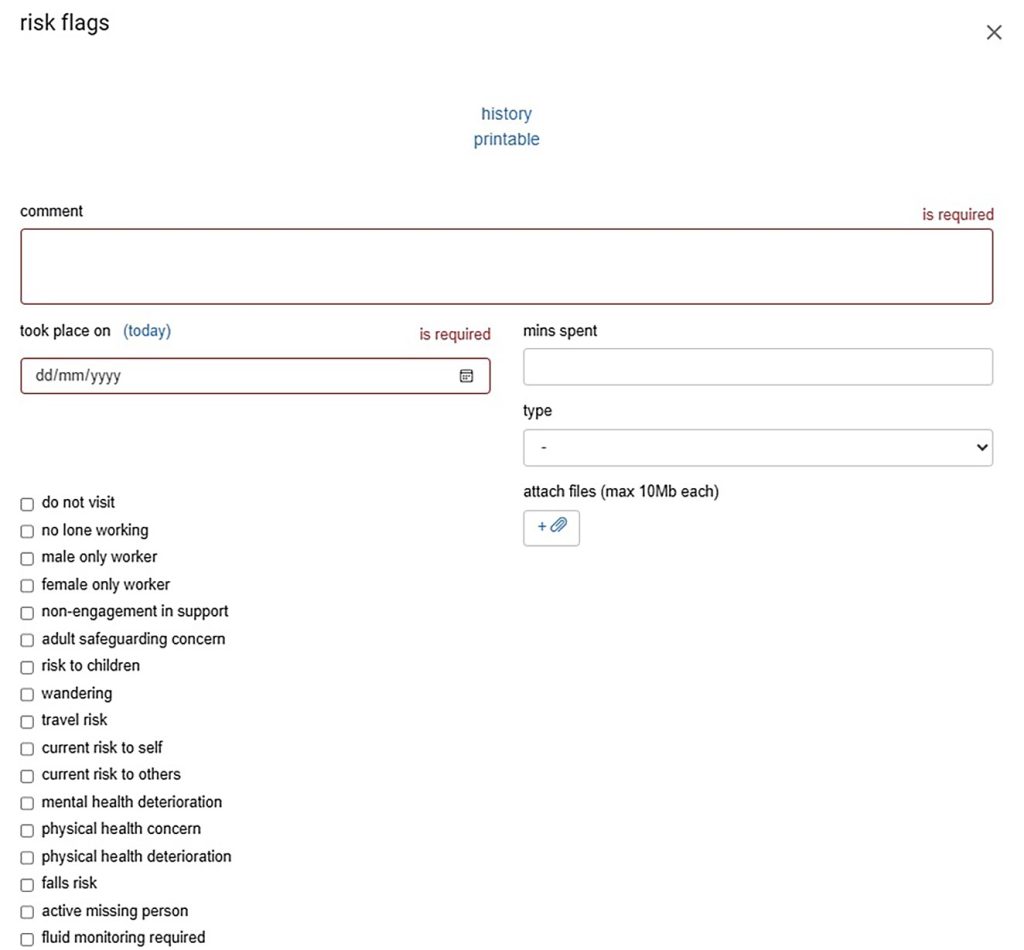Click the paperclip attach files button
Image resolution: width=1024 pixels, height=950 pixels.
coord(551,527)
